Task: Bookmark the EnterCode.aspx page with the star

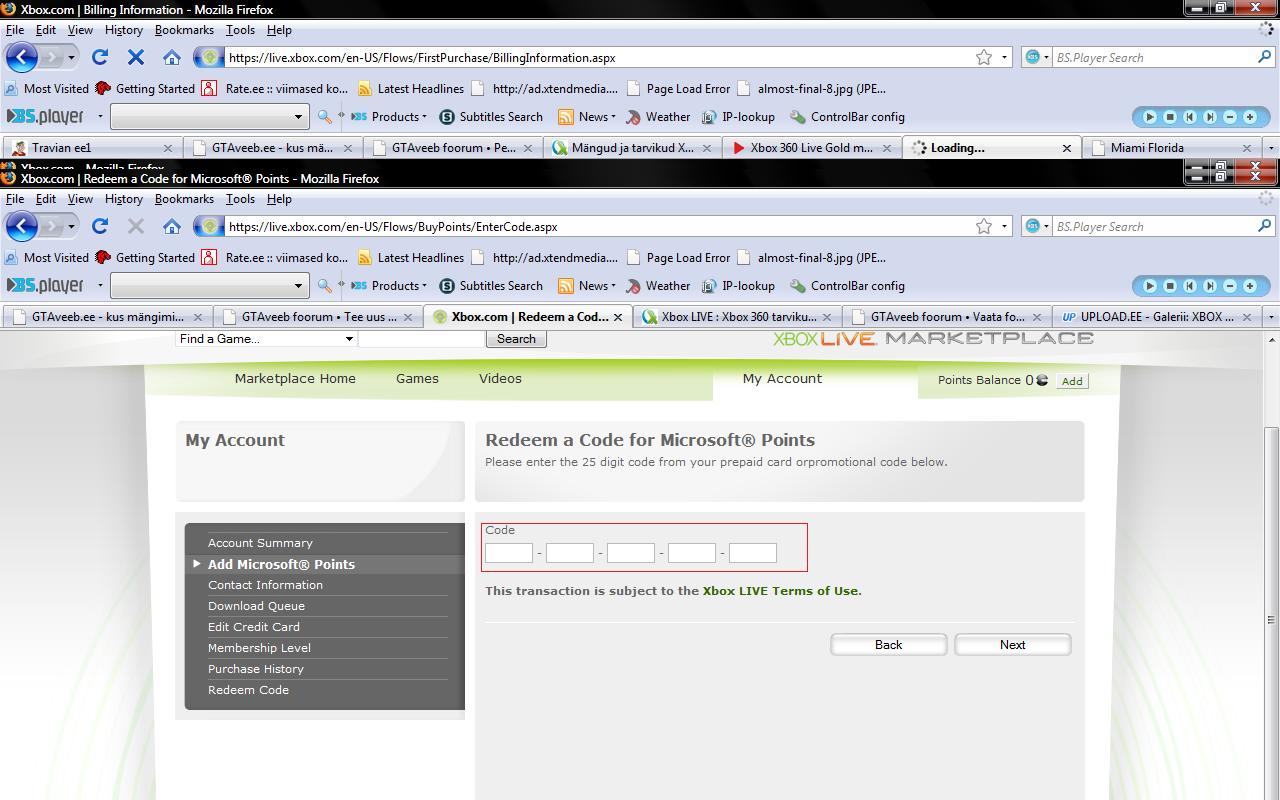Action: pos(984,227)
